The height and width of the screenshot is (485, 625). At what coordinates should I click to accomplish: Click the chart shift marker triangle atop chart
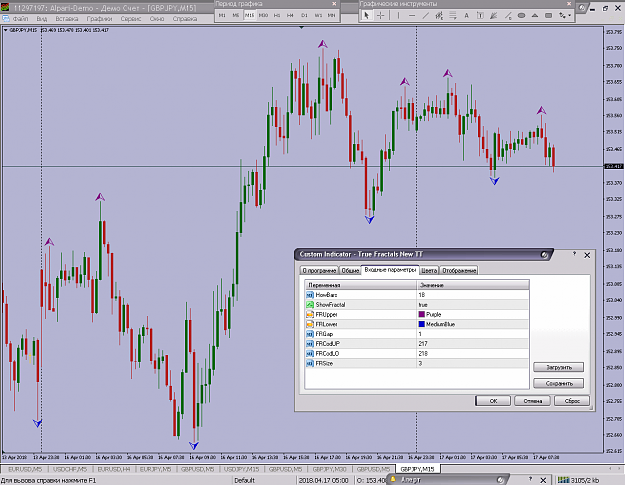point(301,28)
